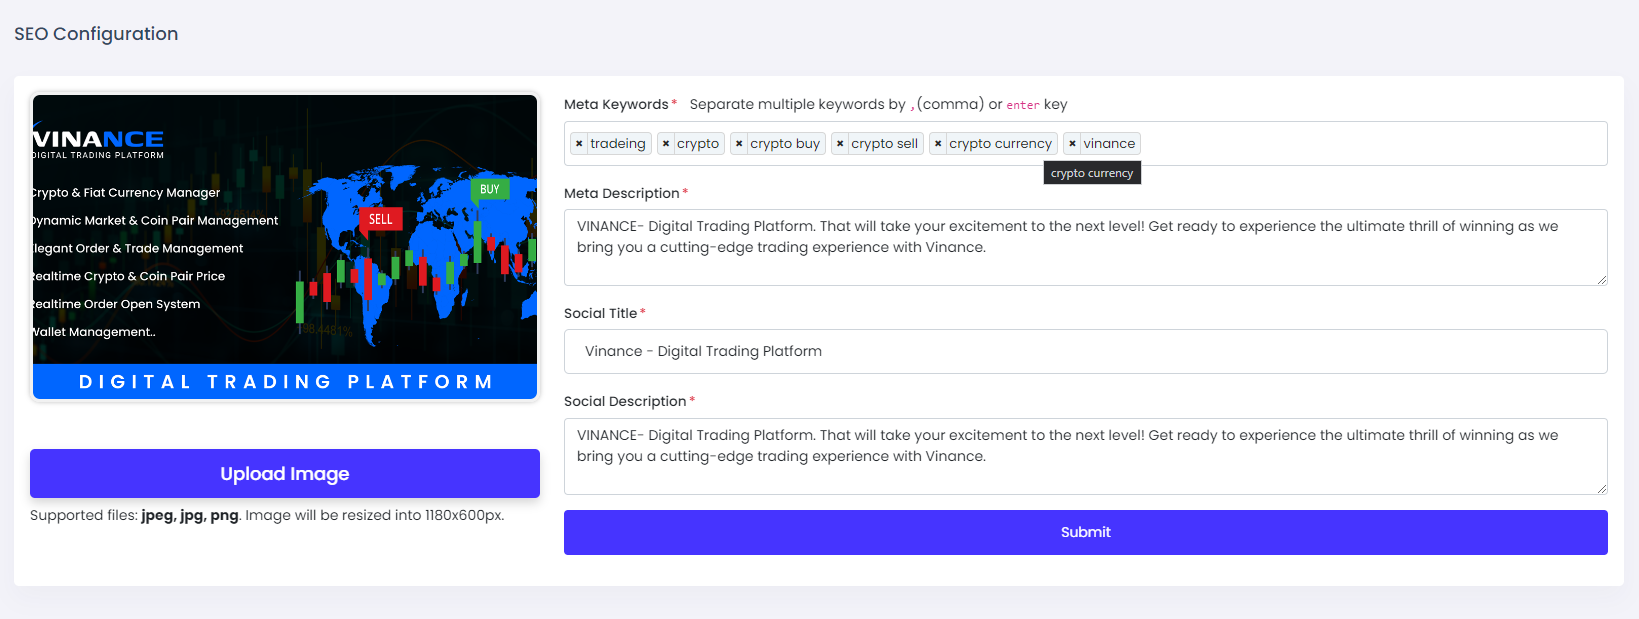Click the Vinance SEO preview image
1639x619 pixels.
coord(285,247)
